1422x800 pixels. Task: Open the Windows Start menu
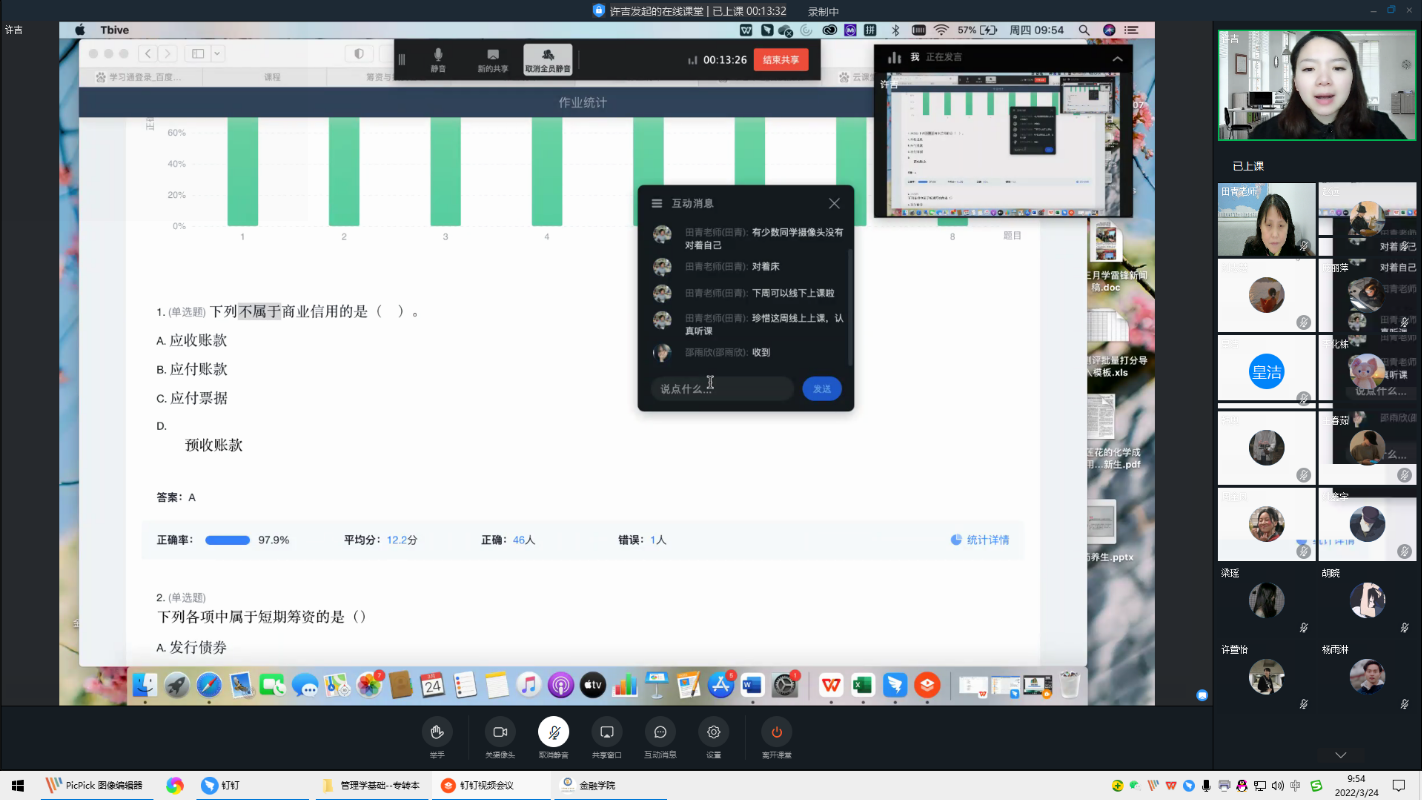[17, 785]
